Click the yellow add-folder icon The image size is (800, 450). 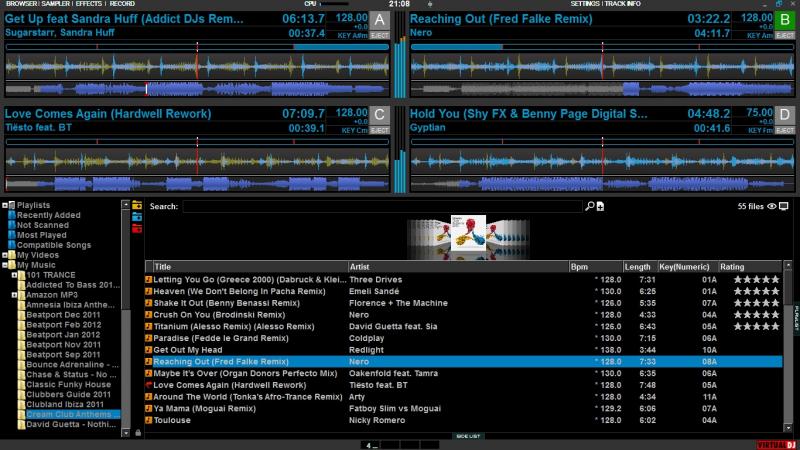coord(137,205)
